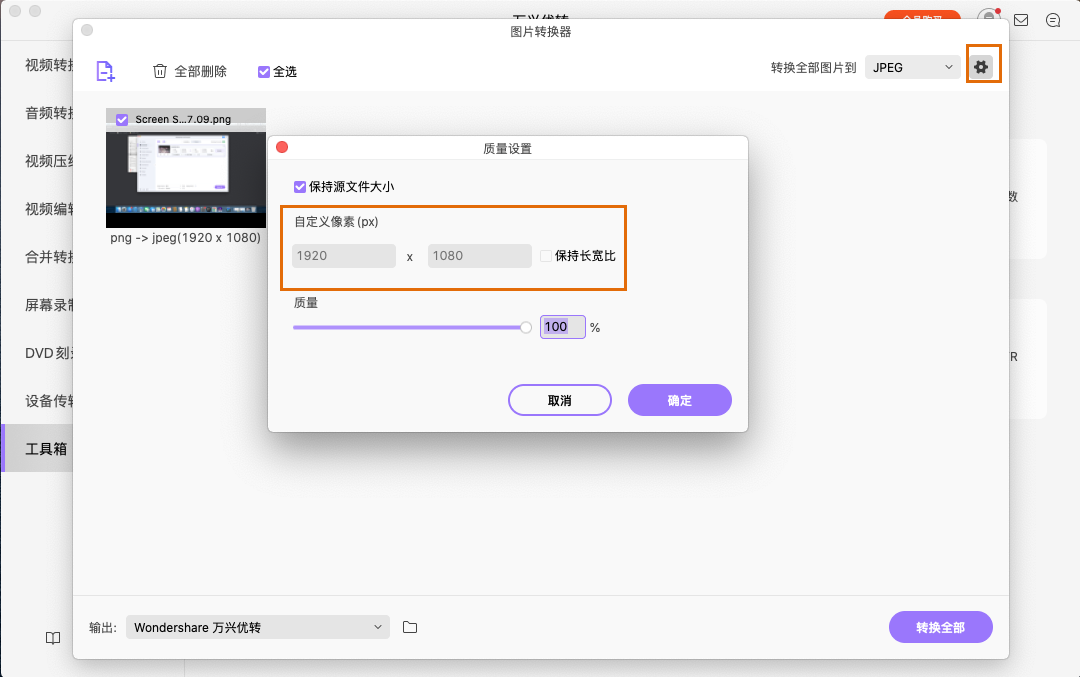The height and width of the screenshot is (677, 1080).
Task: Click the trash icon to delete all
Action: 160,71
